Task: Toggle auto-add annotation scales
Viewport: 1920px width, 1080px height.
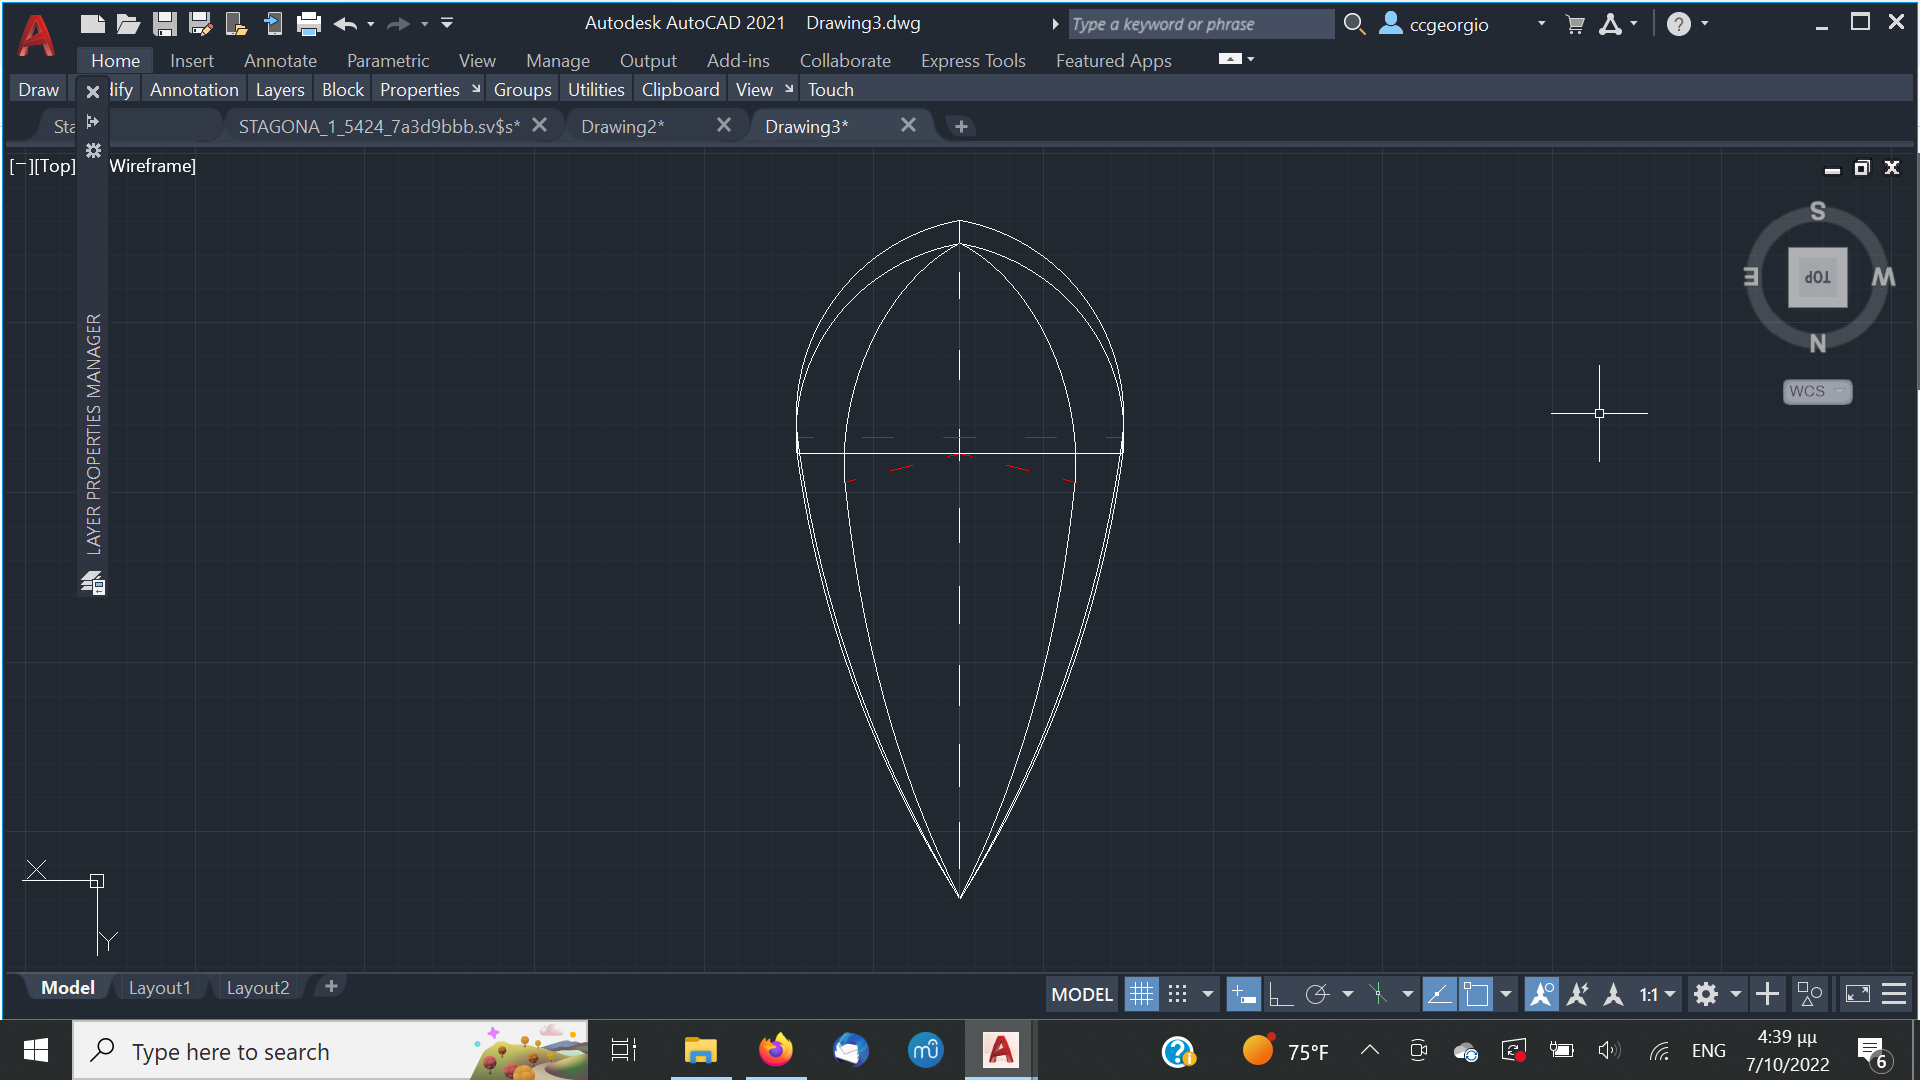Action: tap(1578, 994)
